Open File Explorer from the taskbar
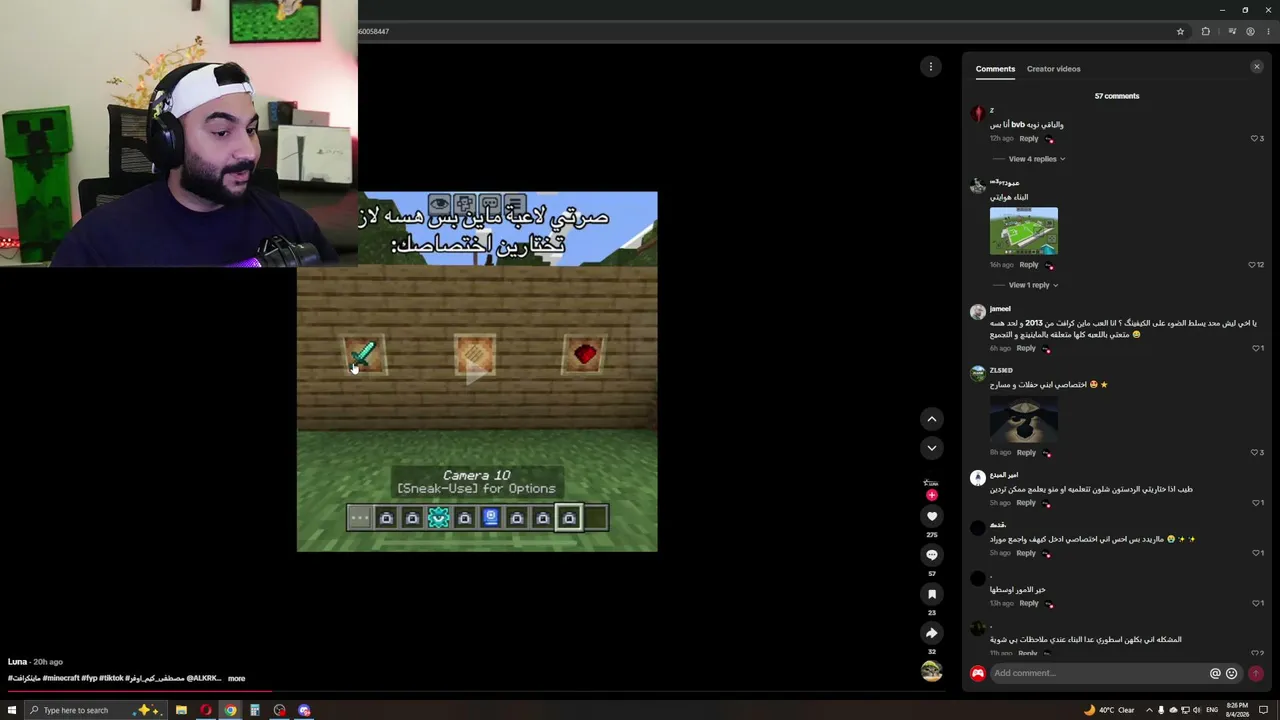The width and height of the screenshot is (1280, 720). [181, 710]
